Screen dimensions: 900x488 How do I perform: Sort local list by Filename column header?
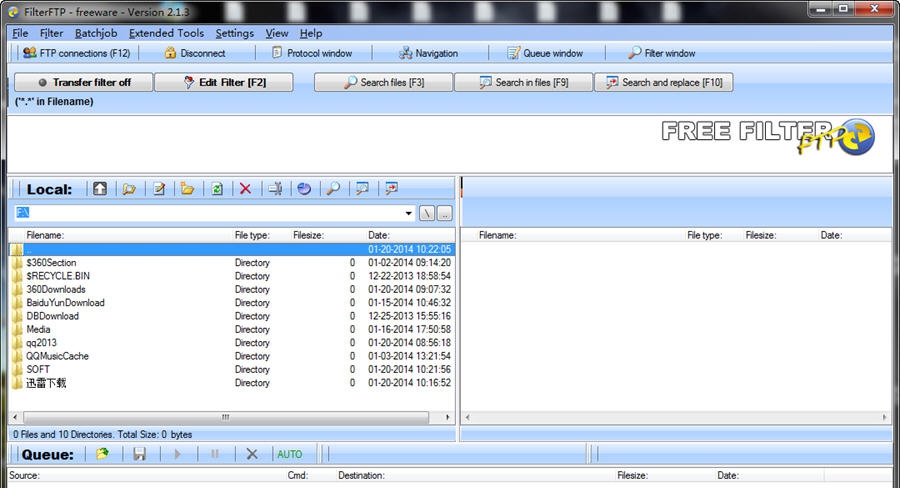[45, 235]
